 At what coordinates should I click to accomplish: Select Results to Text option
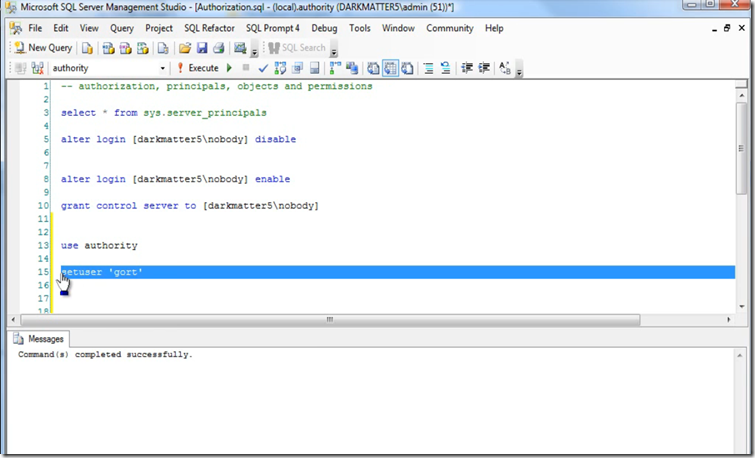pos(373,68)
